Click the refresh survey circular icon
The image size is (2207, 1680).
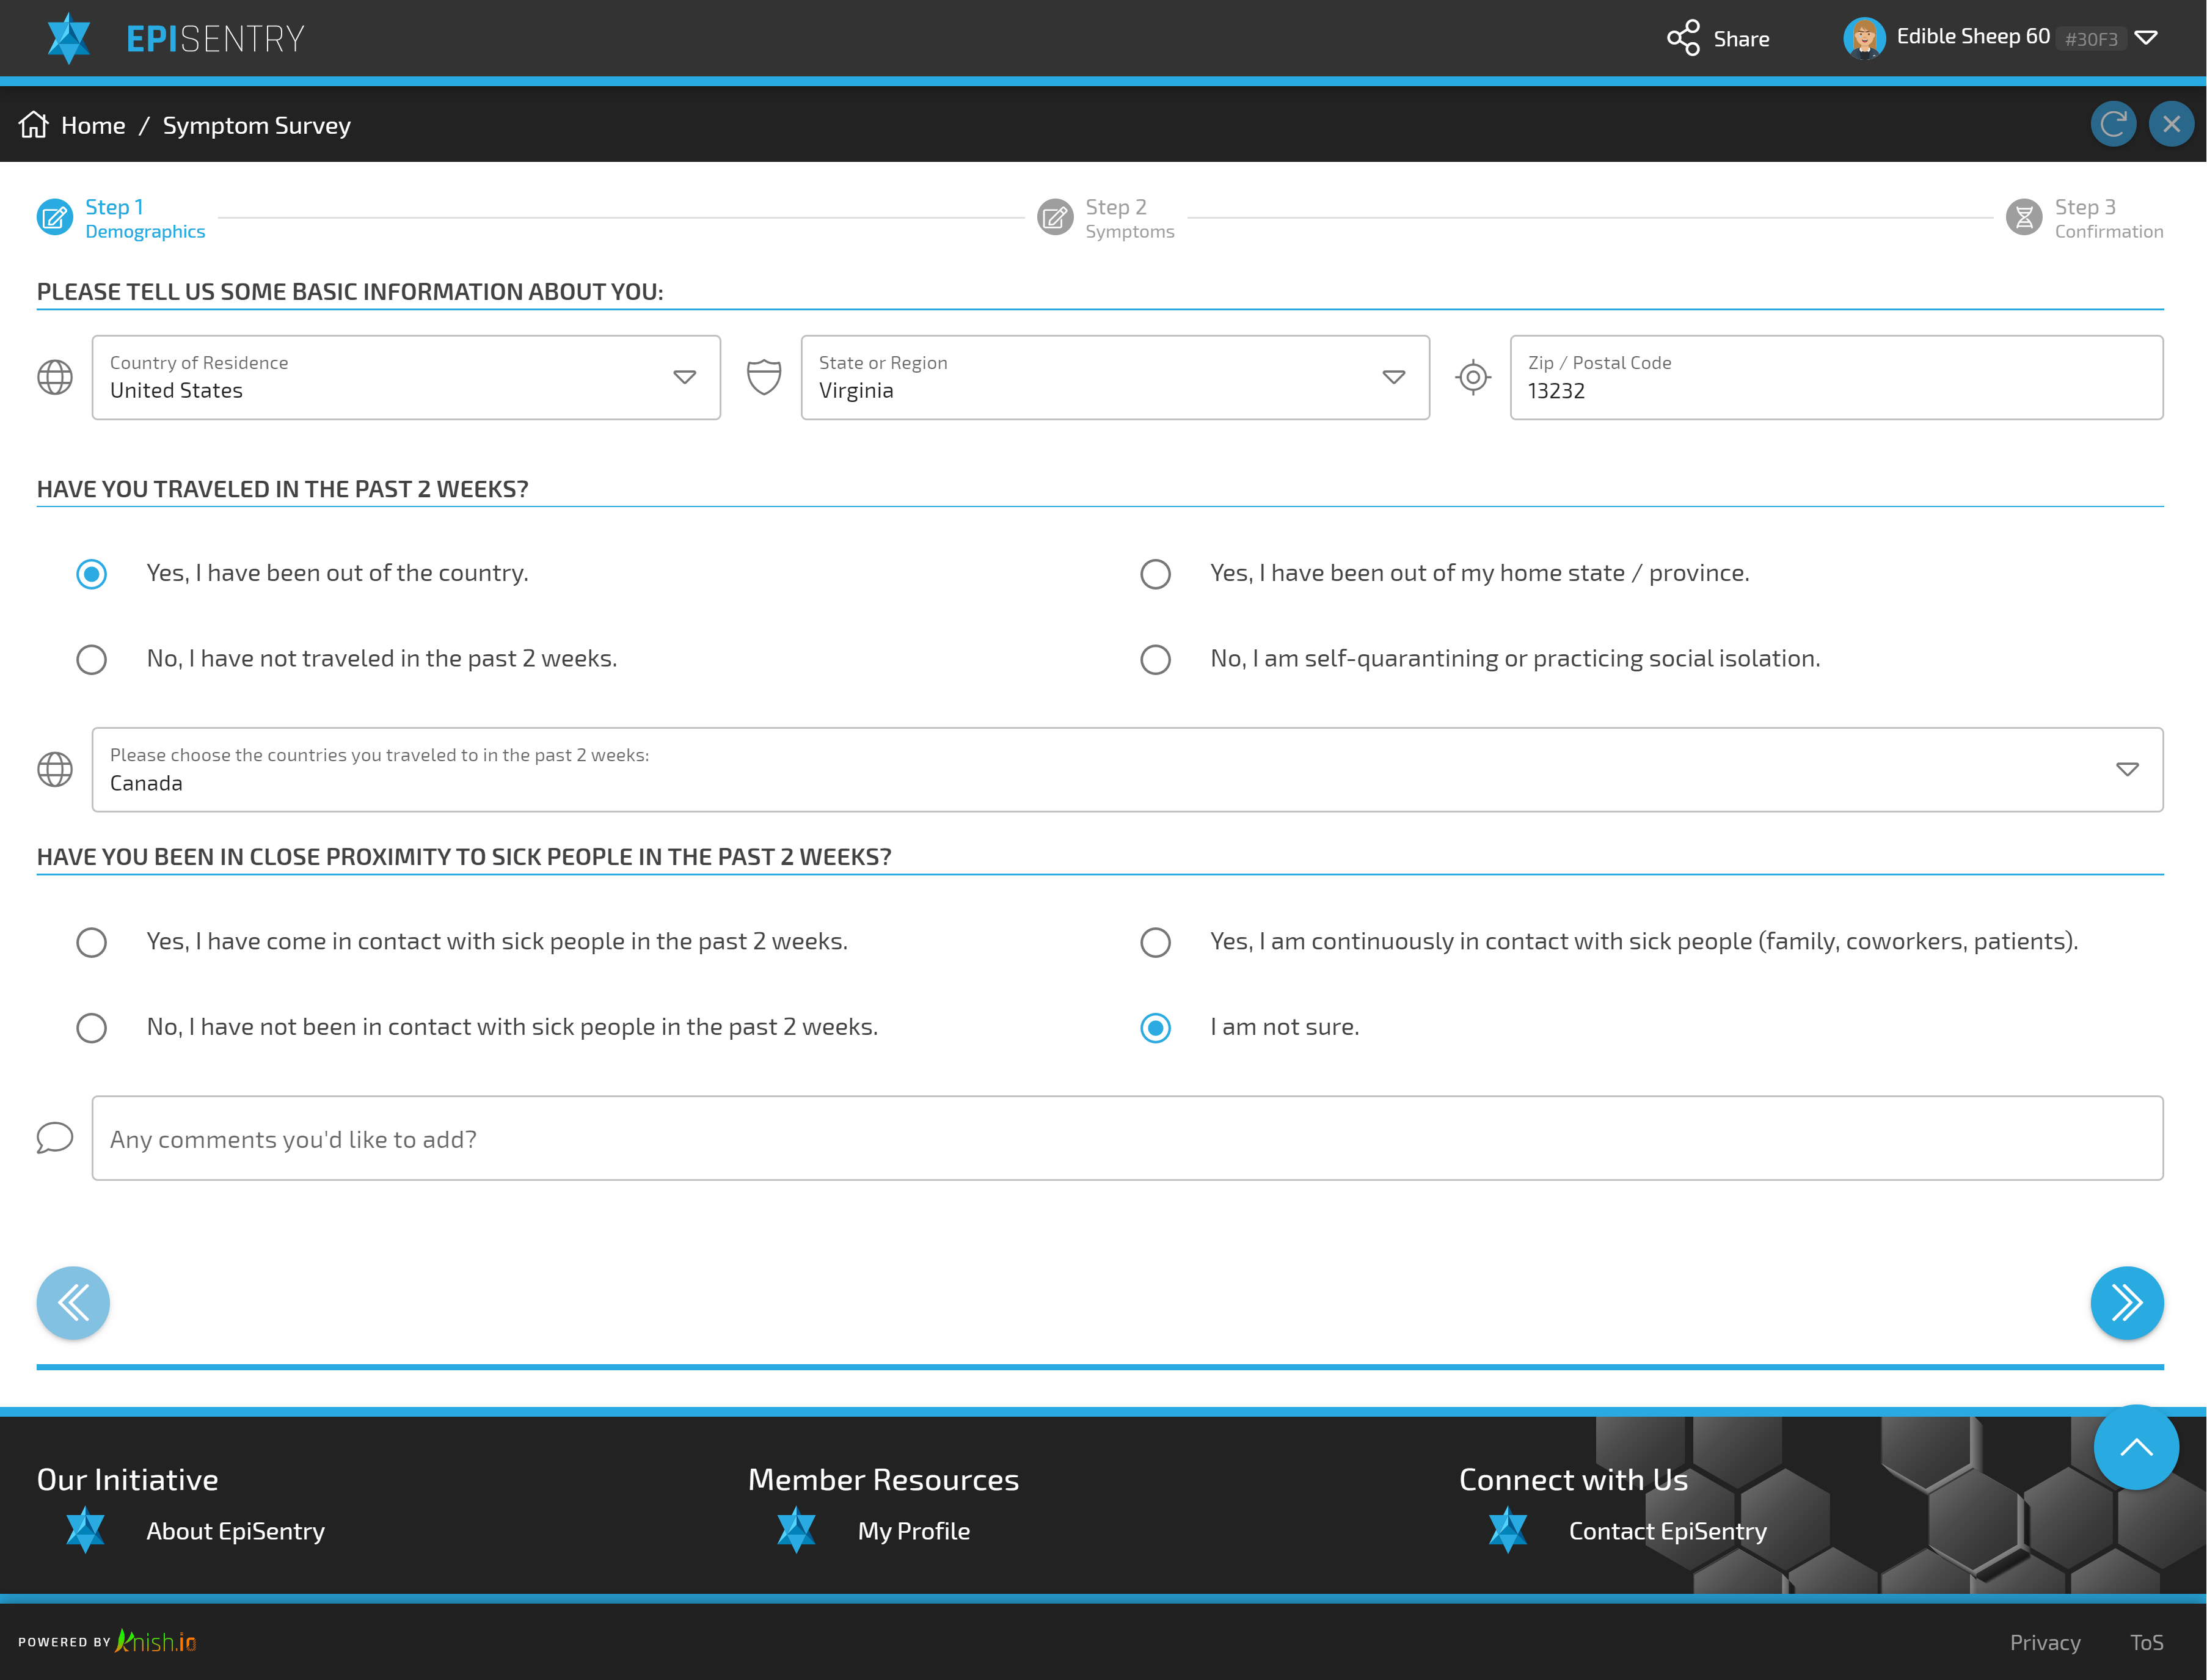[2113, 125]
